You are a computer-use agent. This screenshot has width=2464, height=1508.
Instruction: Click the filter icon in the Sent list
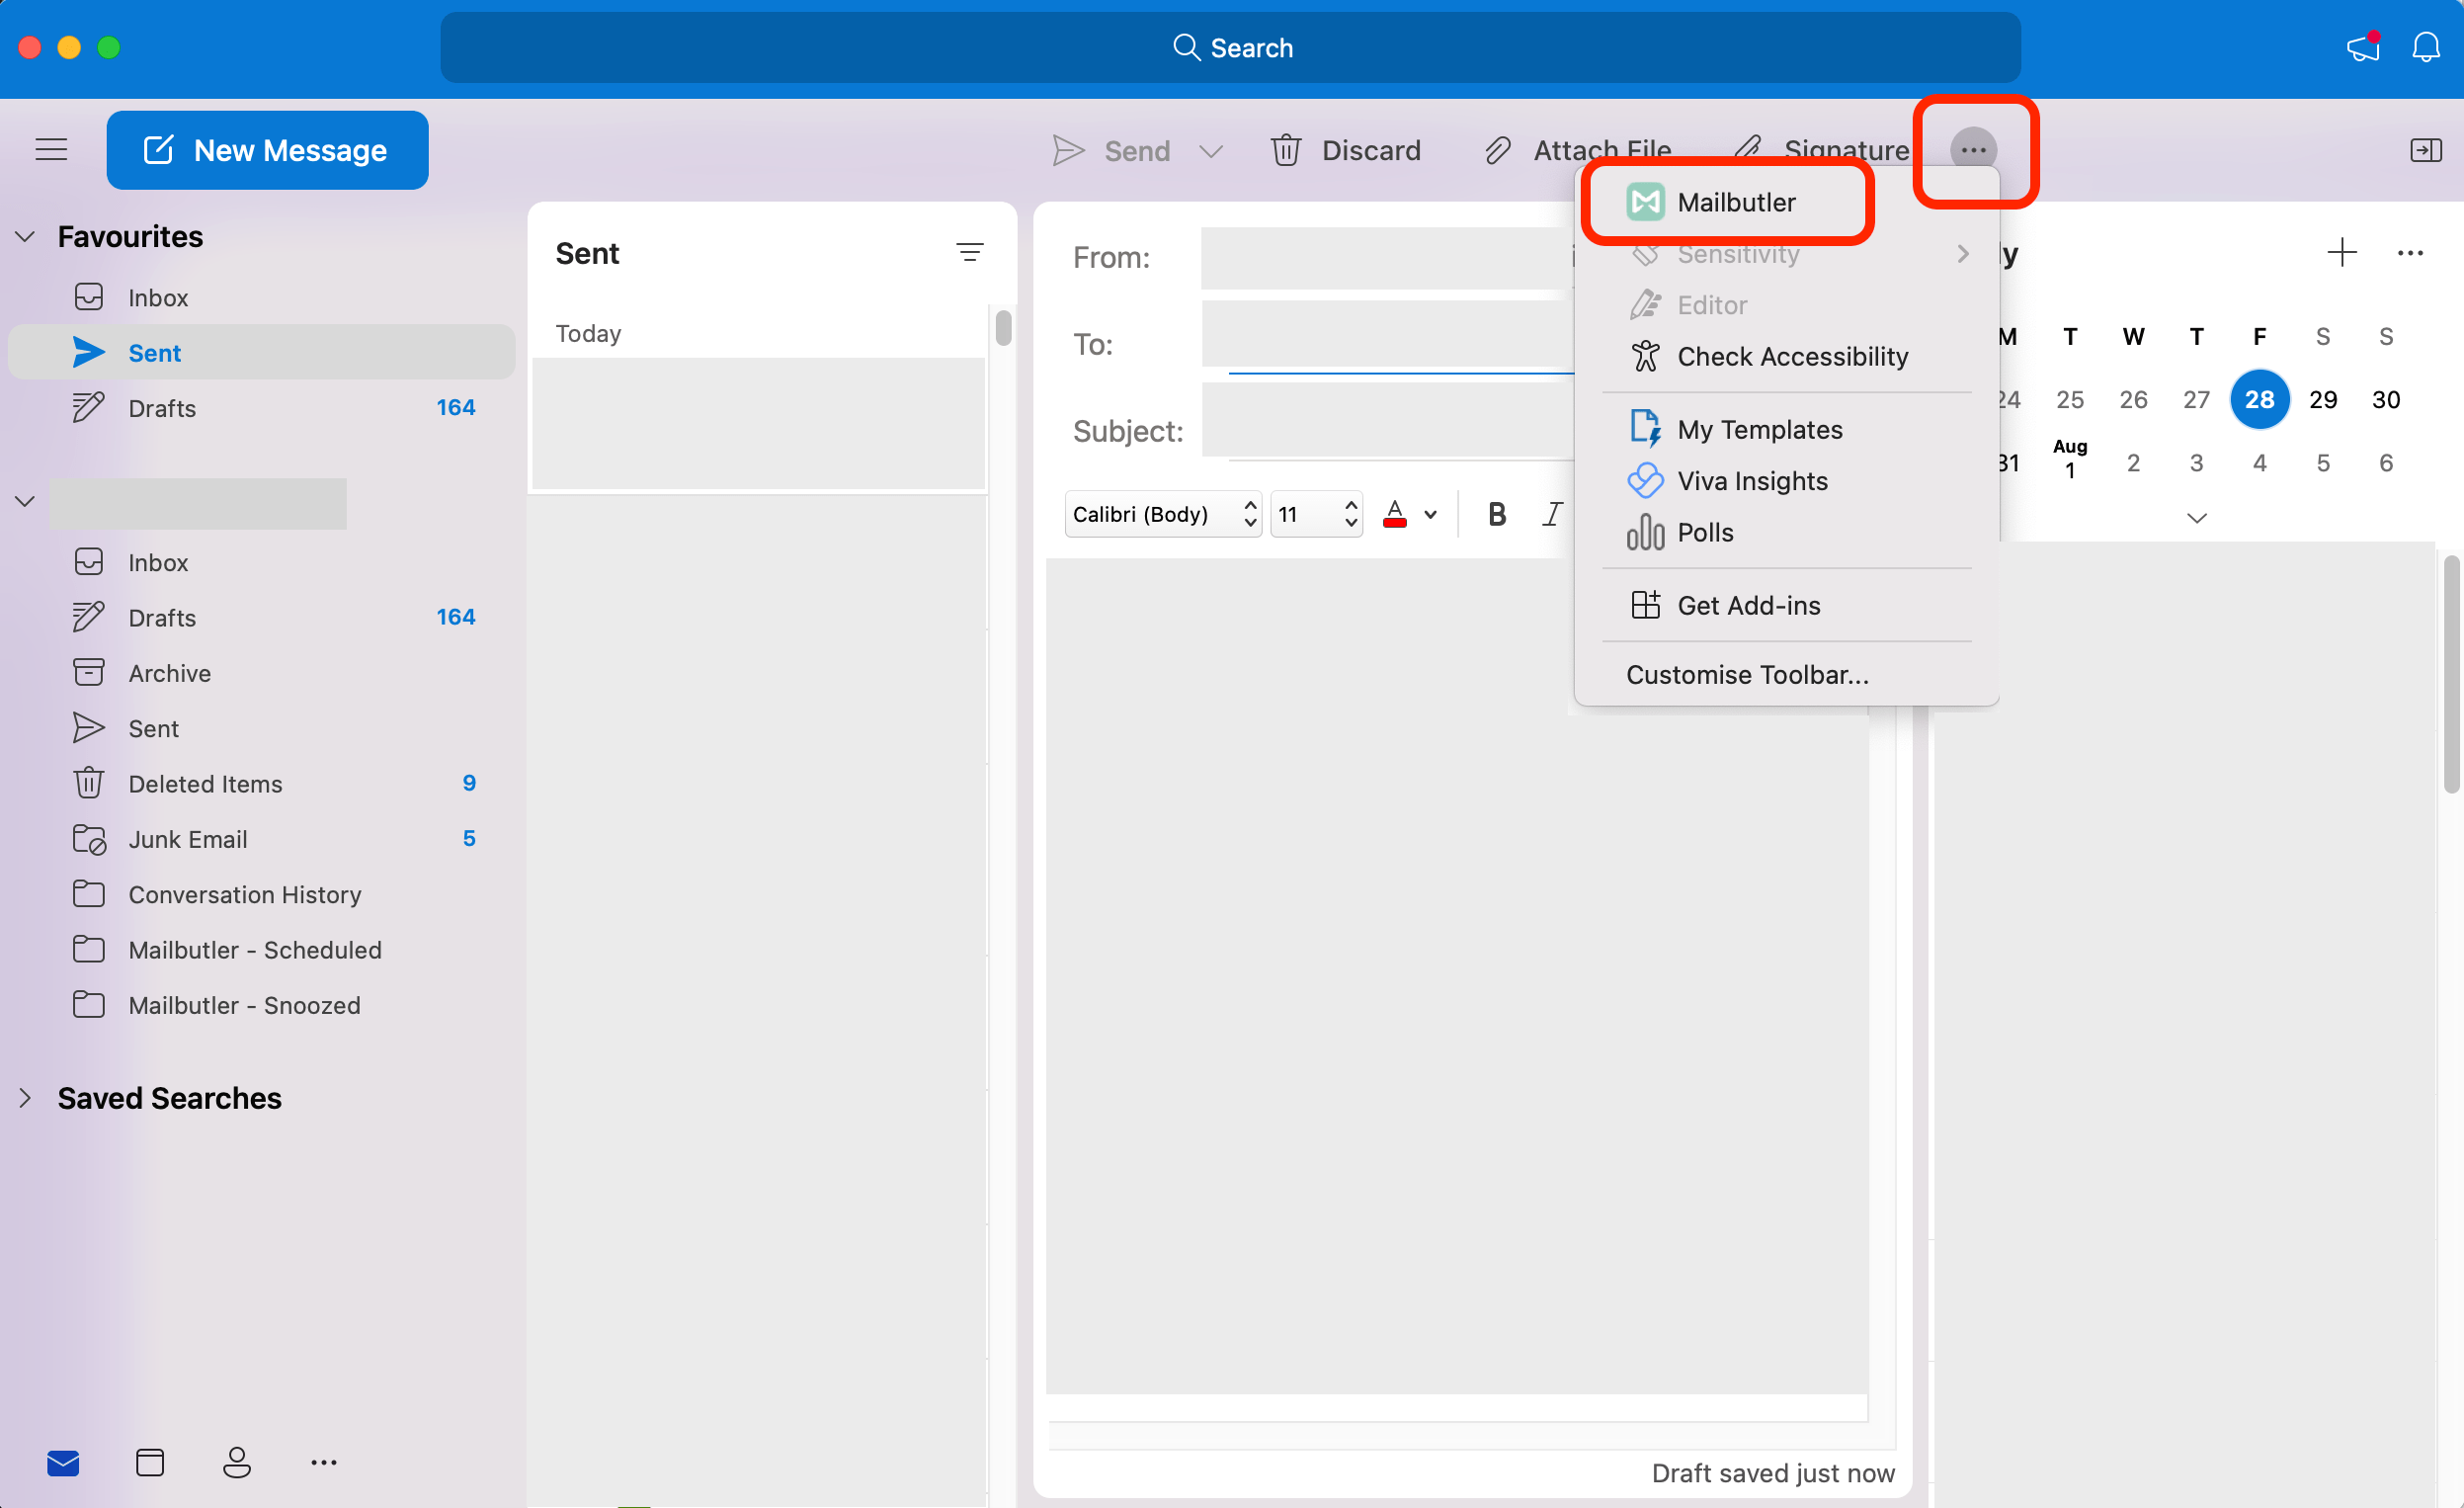click(969, 253)
